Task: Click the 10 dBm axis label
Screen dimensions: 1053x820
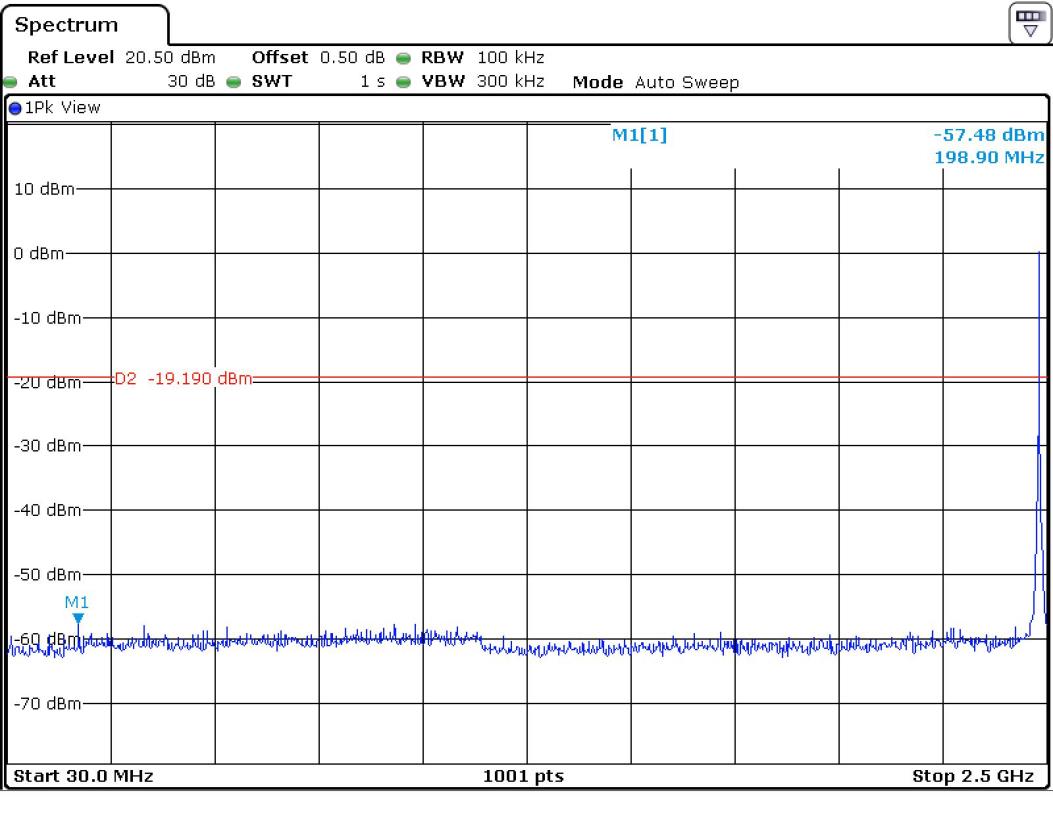Action: 44,189
